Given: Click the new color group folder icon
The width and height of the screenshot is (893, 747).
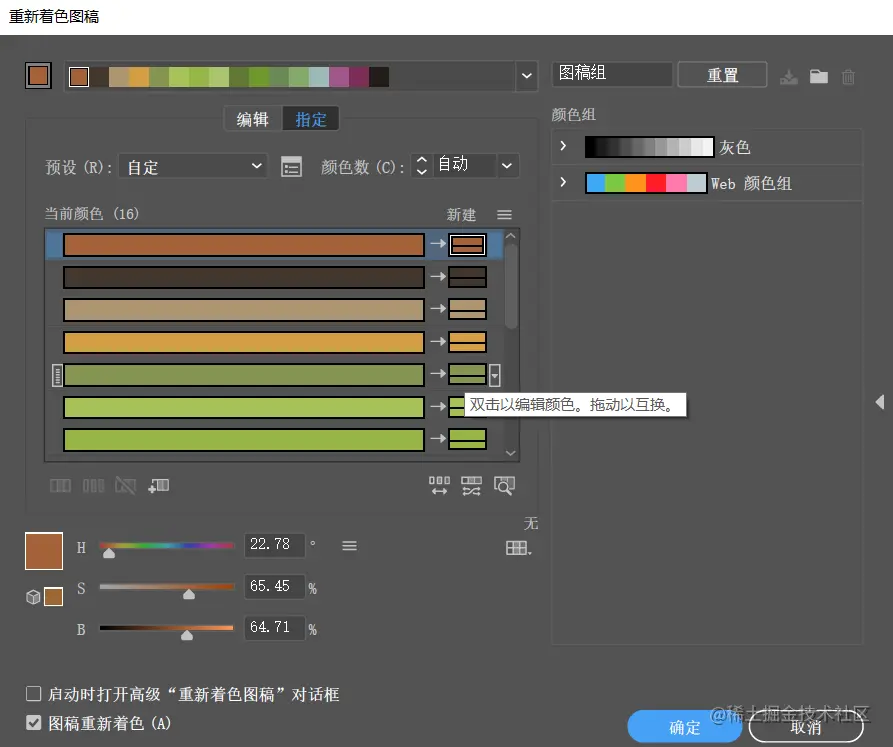Looking at the screenshot, I should (x=818, y=76).
